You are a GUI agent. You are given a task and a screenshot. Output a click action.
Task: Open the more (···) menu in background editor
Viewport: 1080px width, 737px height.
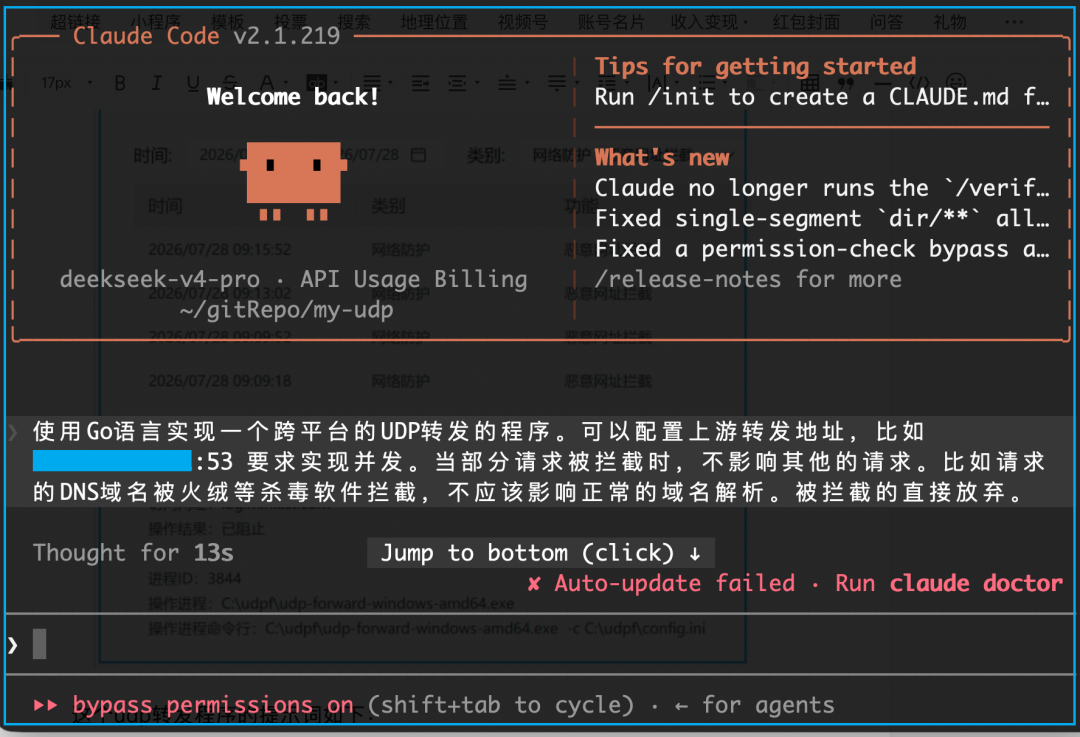point(1014,22)
